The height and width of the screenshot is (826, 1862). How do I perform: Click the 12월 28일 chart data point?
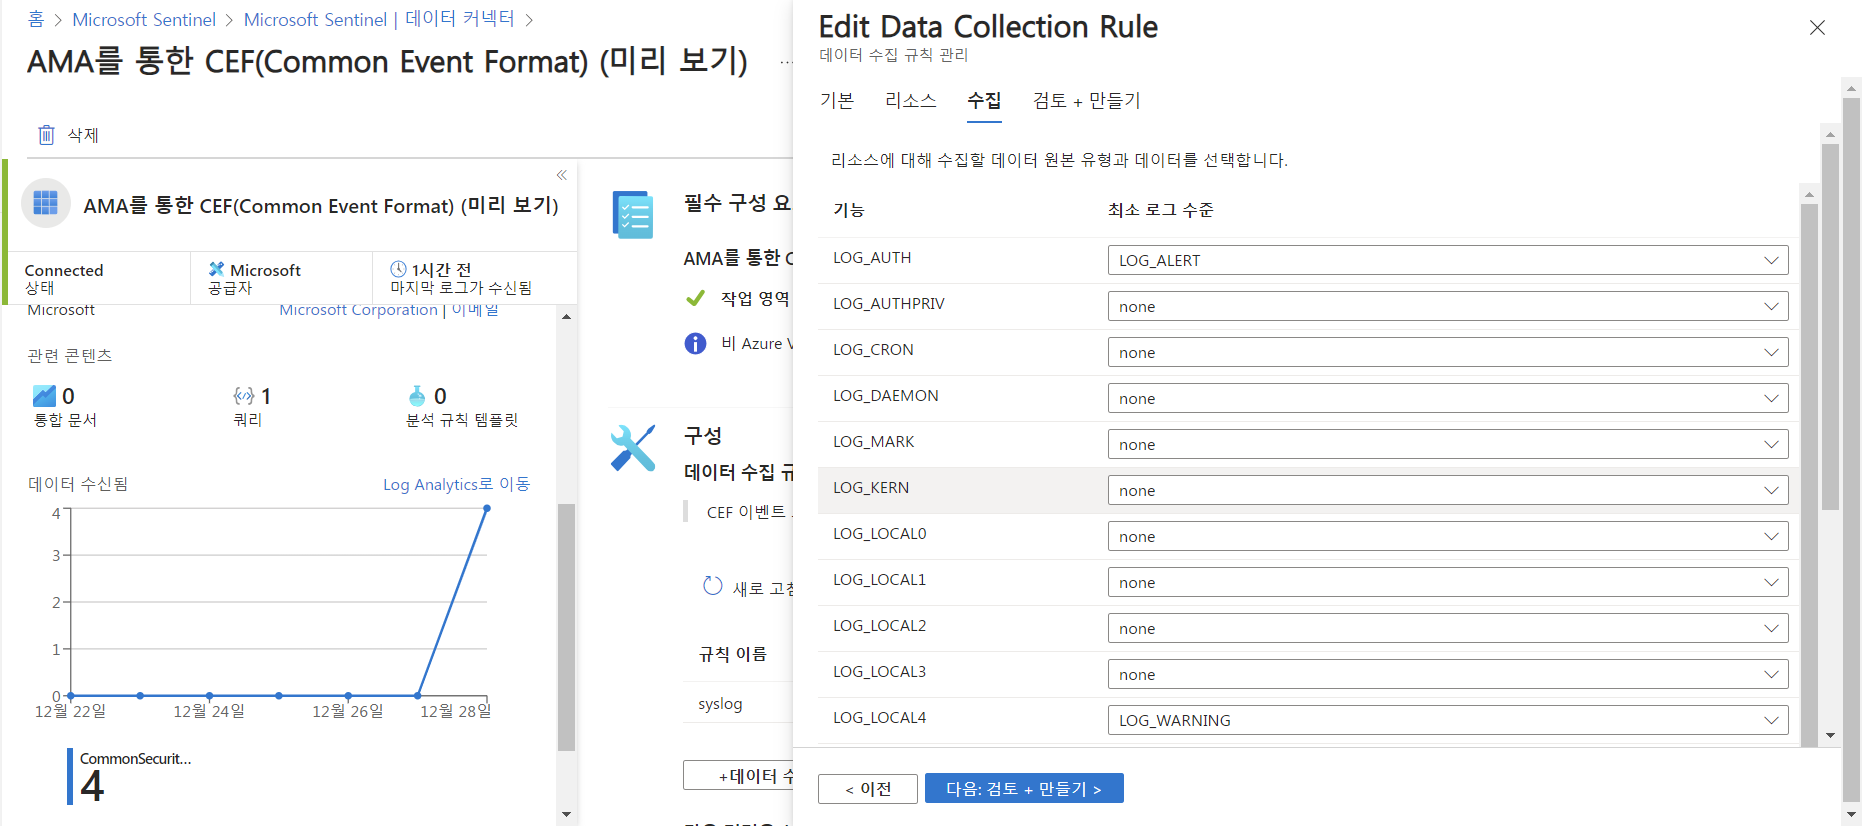(x=487, y=508)
